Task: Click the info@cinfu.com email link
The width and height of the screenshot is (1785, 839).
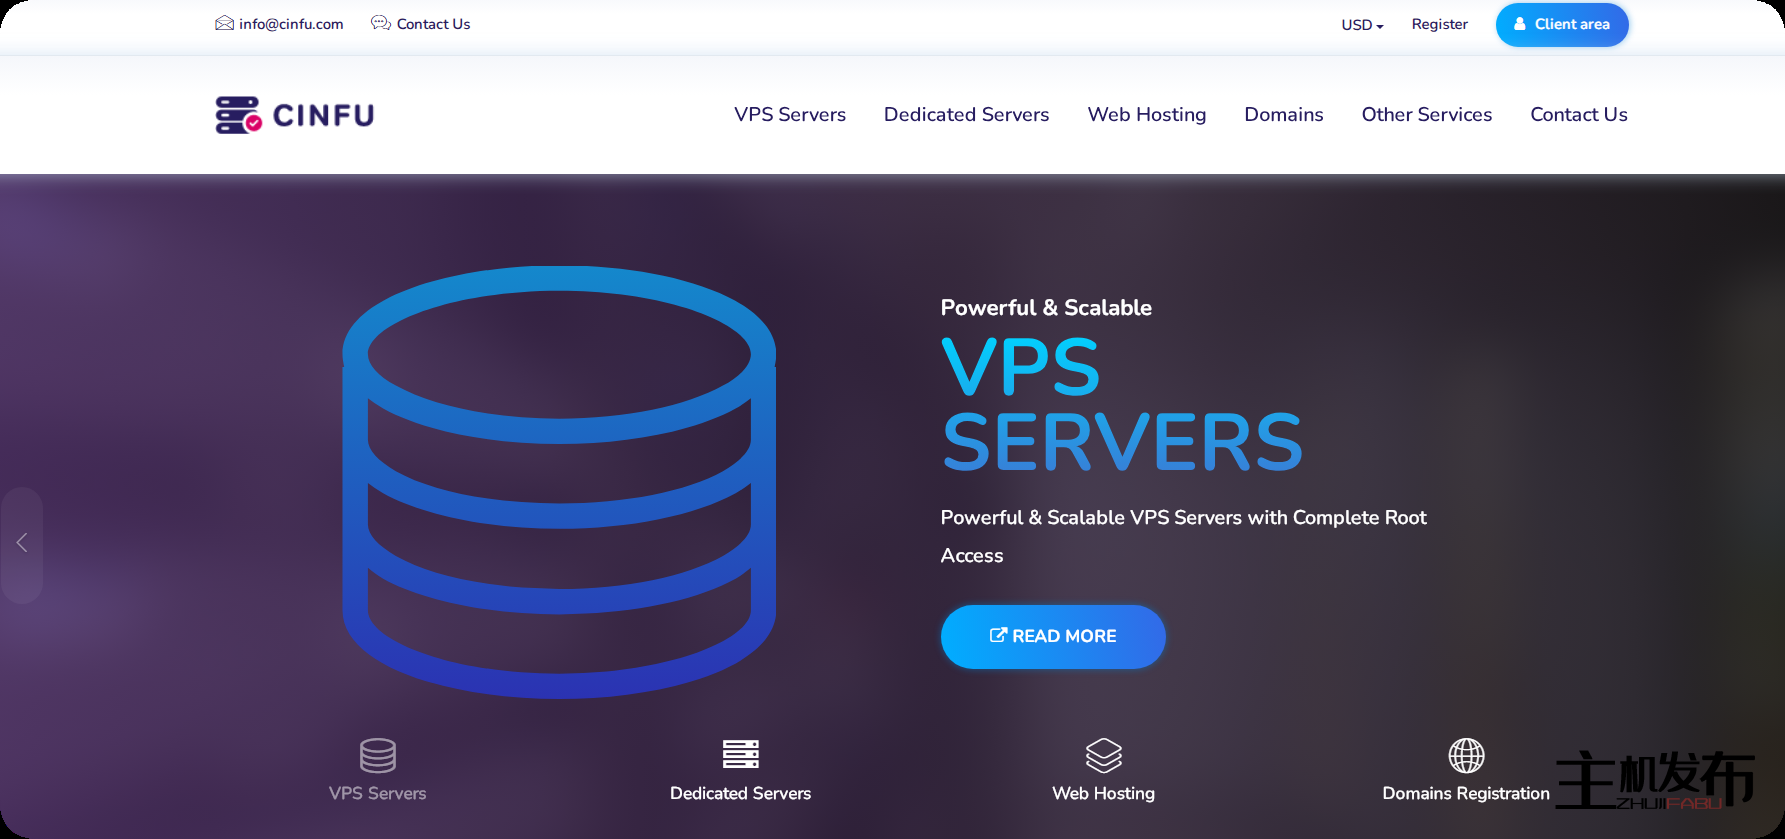Action: click(291, 24)
